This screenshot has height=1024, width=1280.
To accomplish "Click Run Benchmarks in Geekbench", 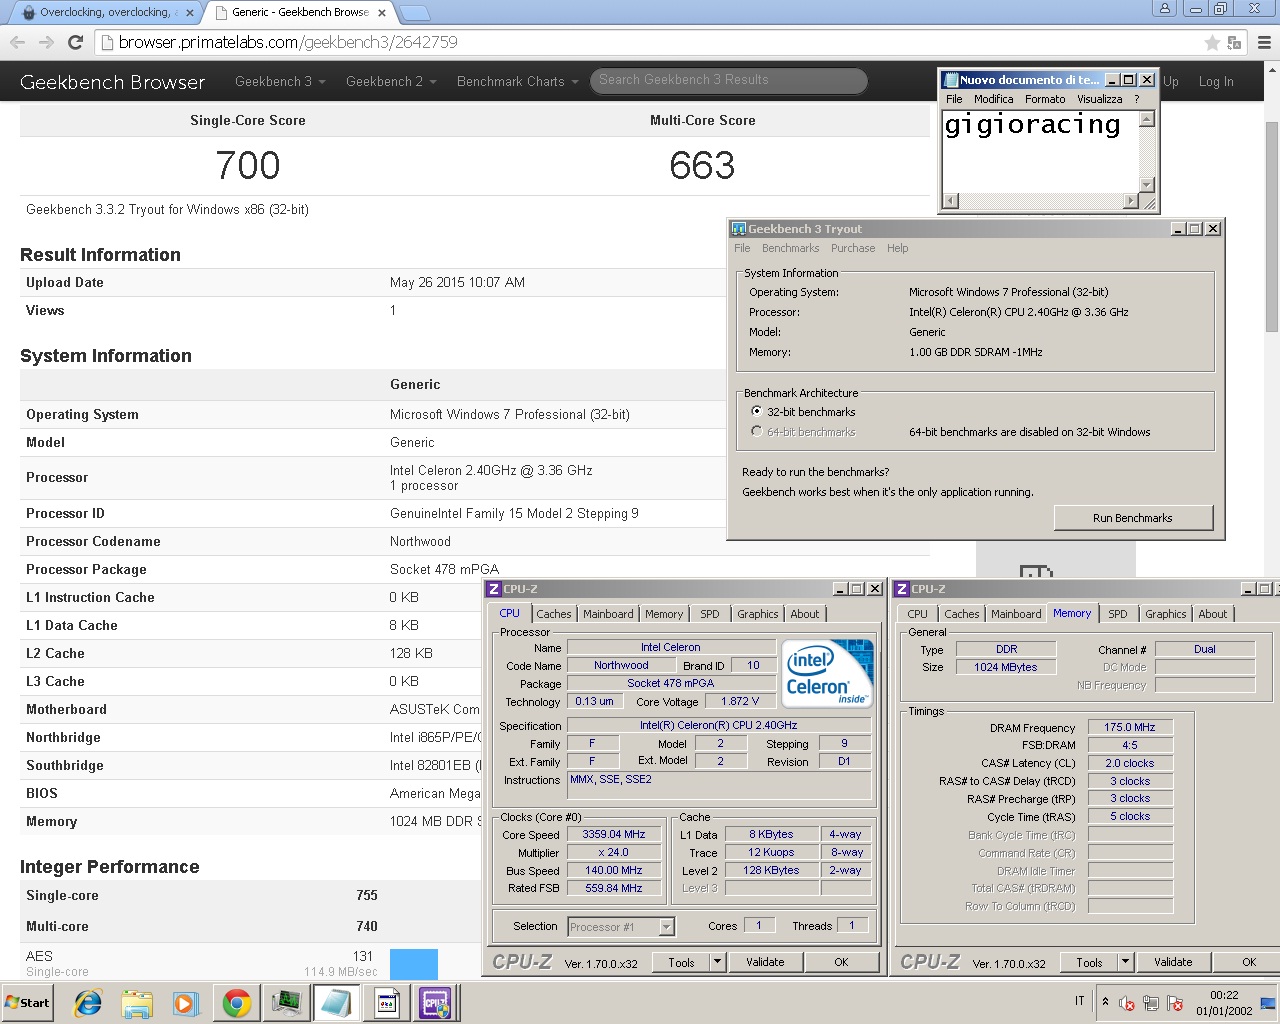I will click(1133, 518).
